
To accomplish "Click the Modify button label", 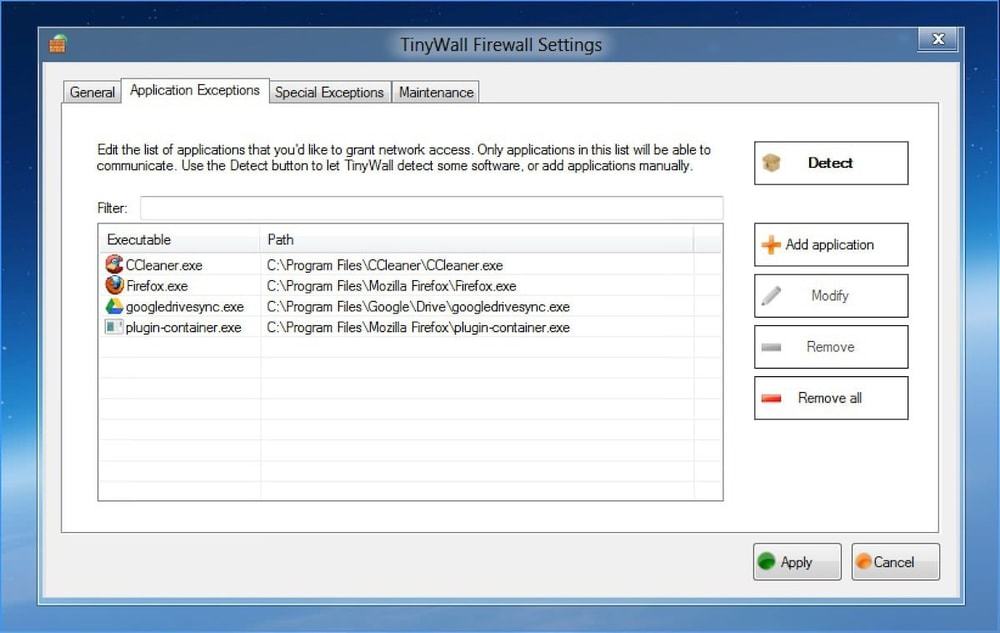I will [830, 296].
